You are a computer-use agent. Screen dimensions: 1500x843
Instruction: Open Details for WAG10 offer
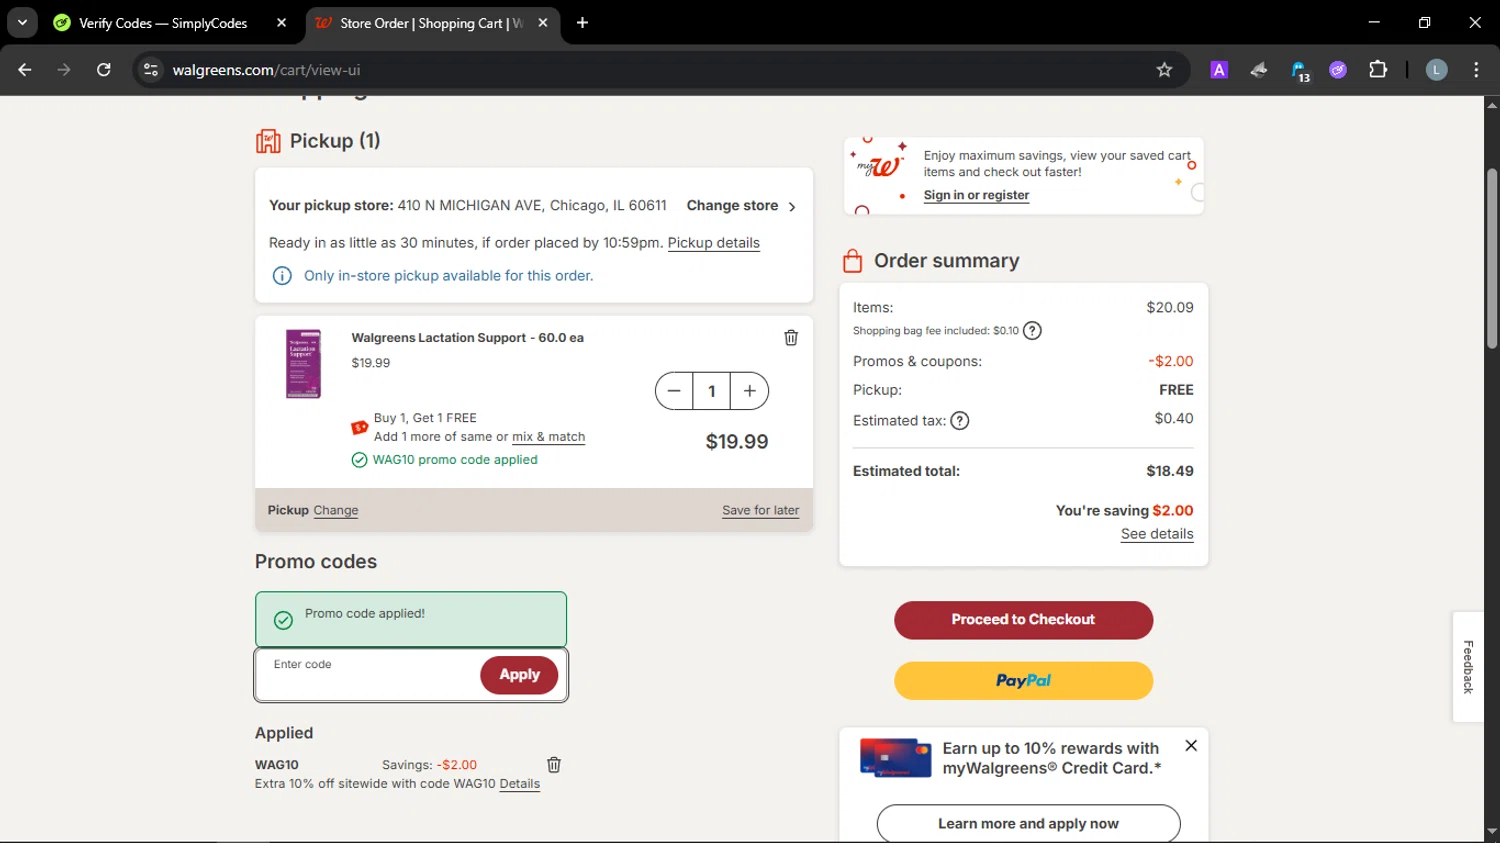point(519,784)
